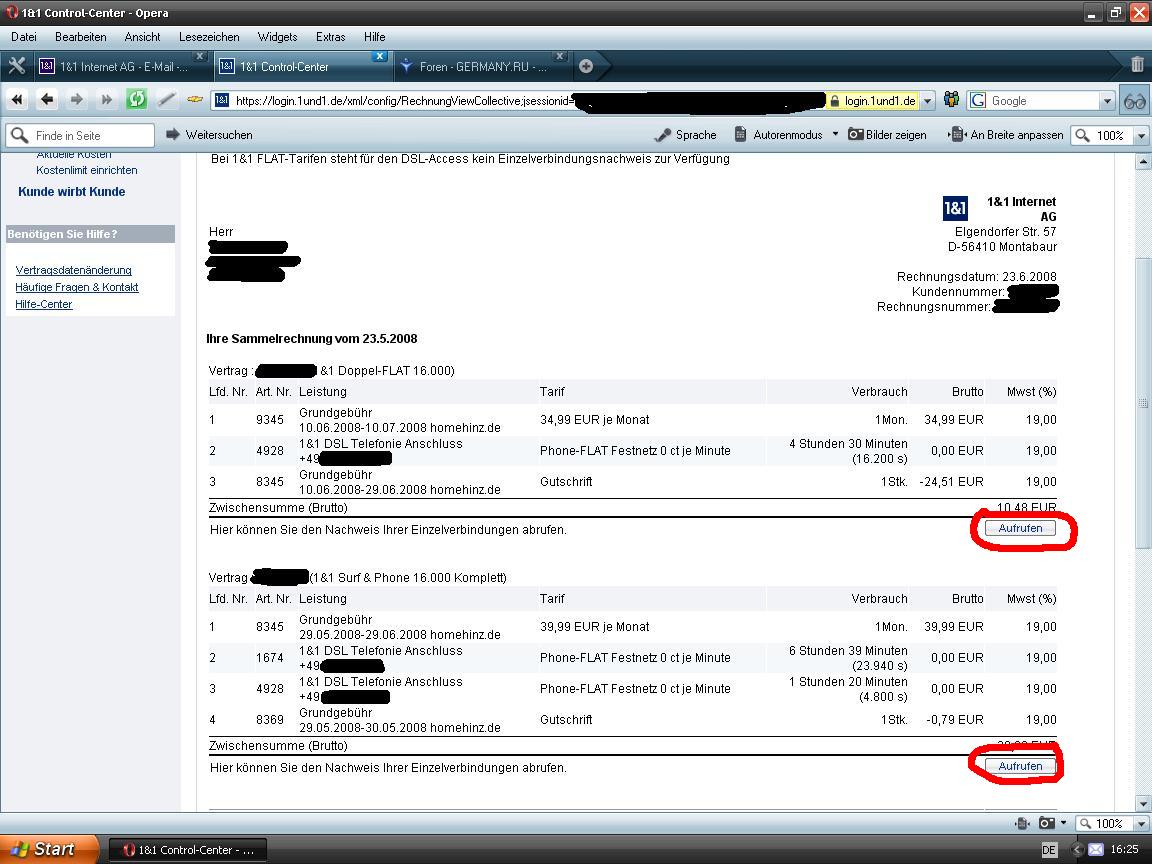Open the Ansicht menu

(x=143, y=37)
